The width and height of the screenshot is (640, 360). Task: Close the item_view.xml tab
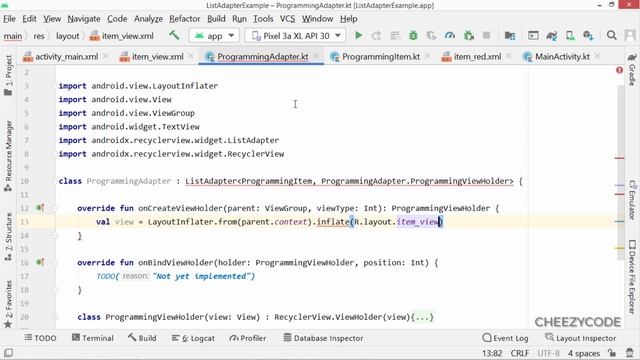pos(191,56)
